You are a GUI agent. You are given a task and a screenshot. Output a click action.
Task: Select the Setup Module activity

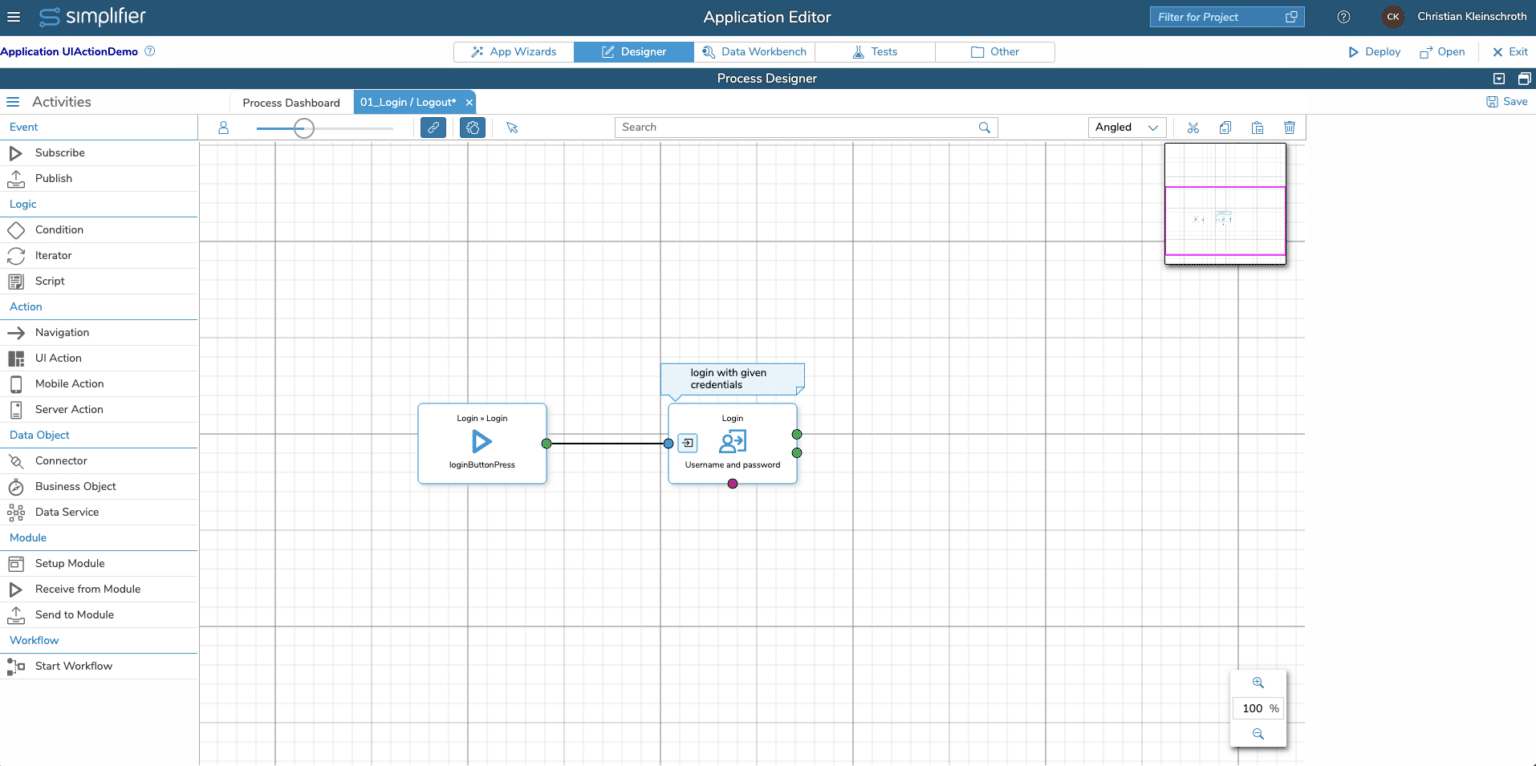point(99,564)
